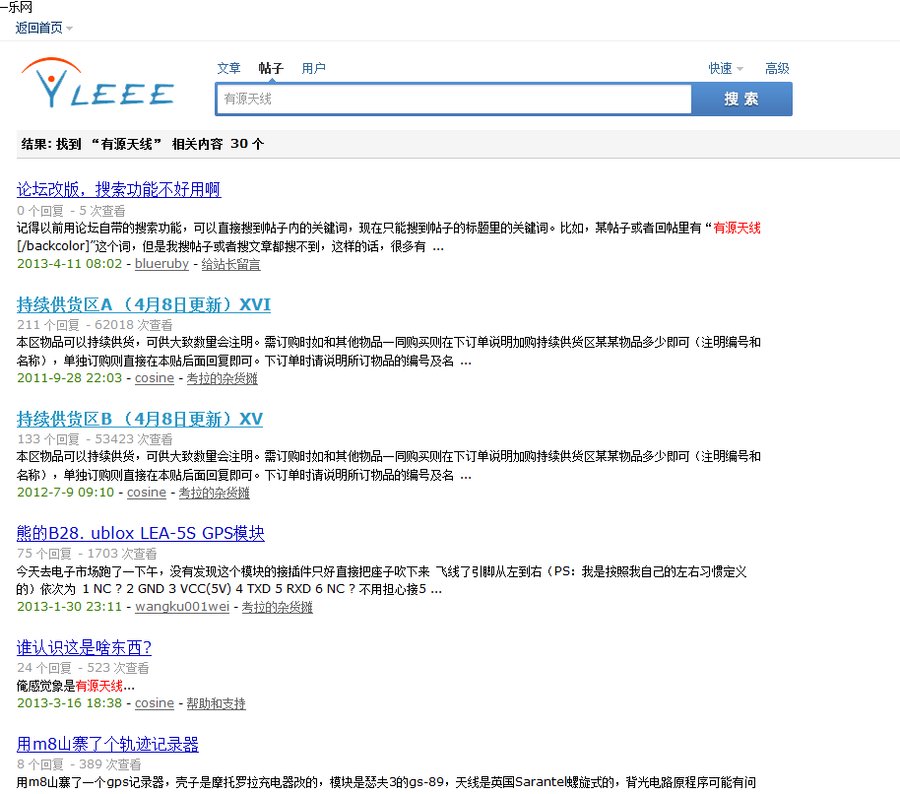Viewport: 900px width, 794px height.
Task: View cosine's user profile
Action: pos(154,378)
